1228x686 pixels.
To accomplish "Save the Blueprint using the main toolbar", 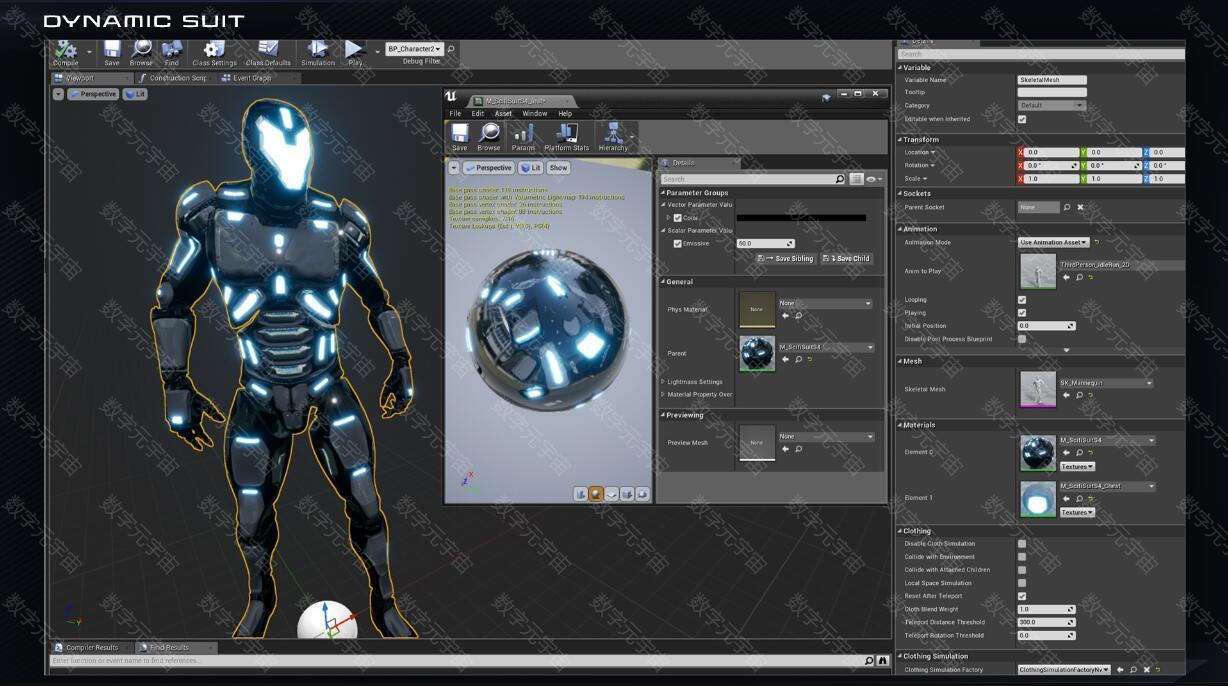I will point(112,53).
